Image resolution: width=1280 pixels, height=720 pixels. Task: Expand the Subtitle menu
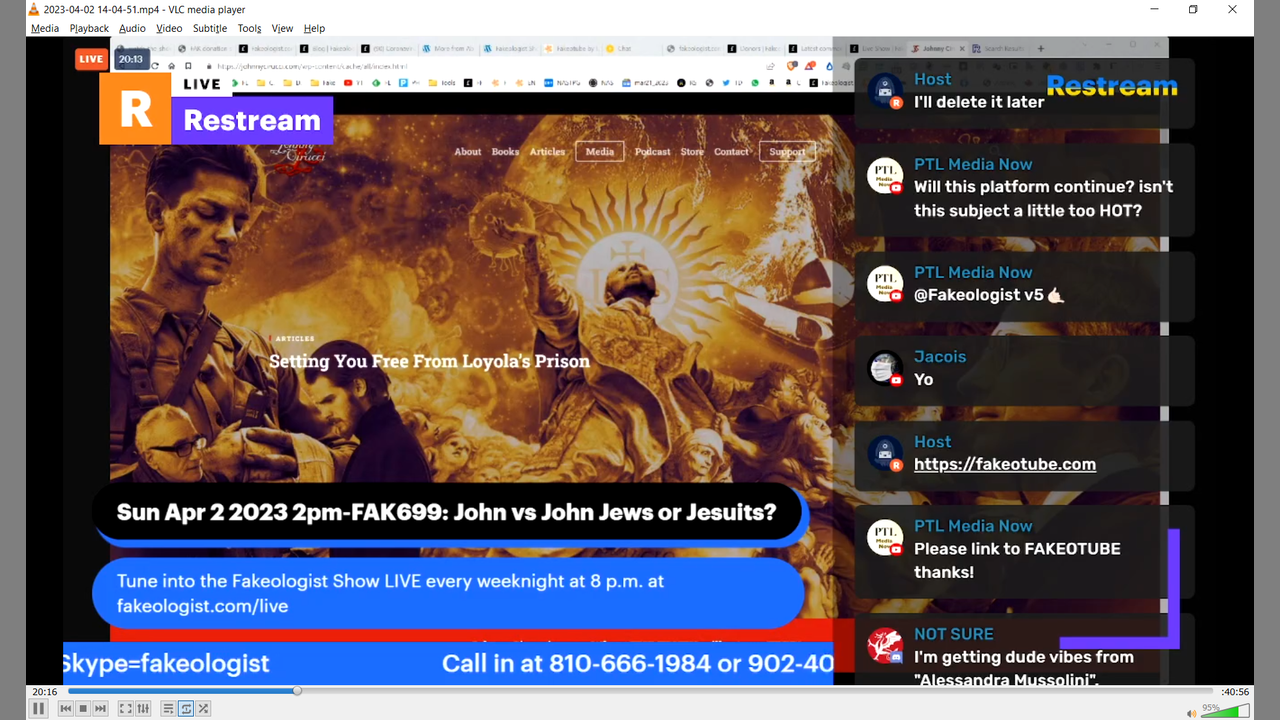coord(210,28)
